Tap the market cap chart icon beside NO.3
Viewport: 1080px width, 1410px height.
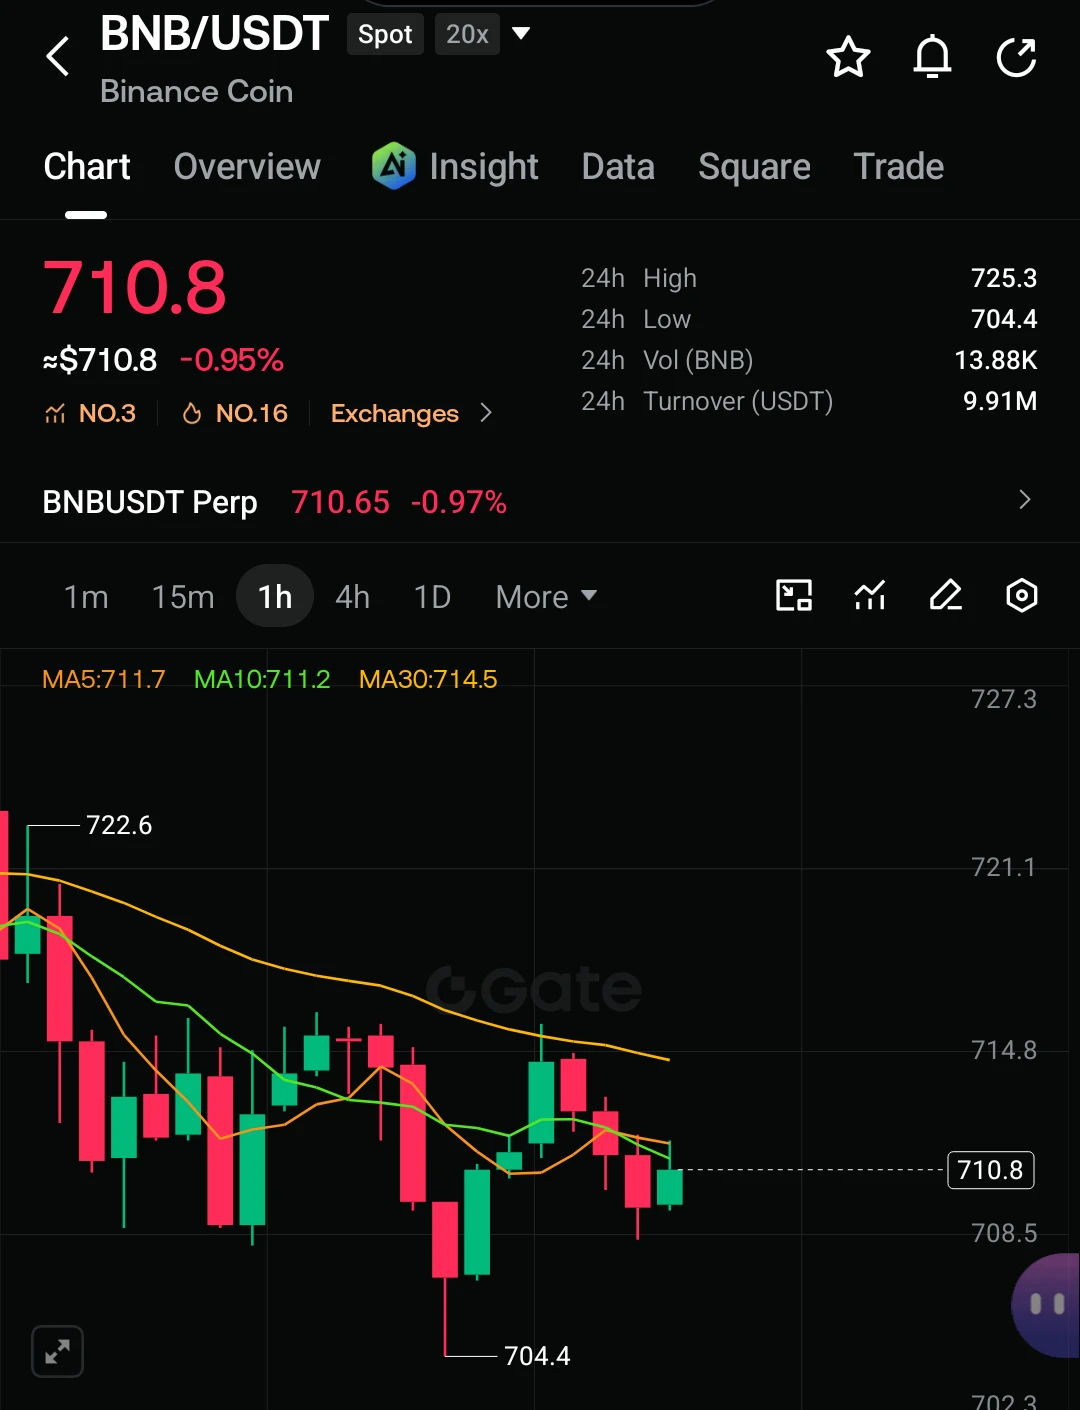(55, 413)
